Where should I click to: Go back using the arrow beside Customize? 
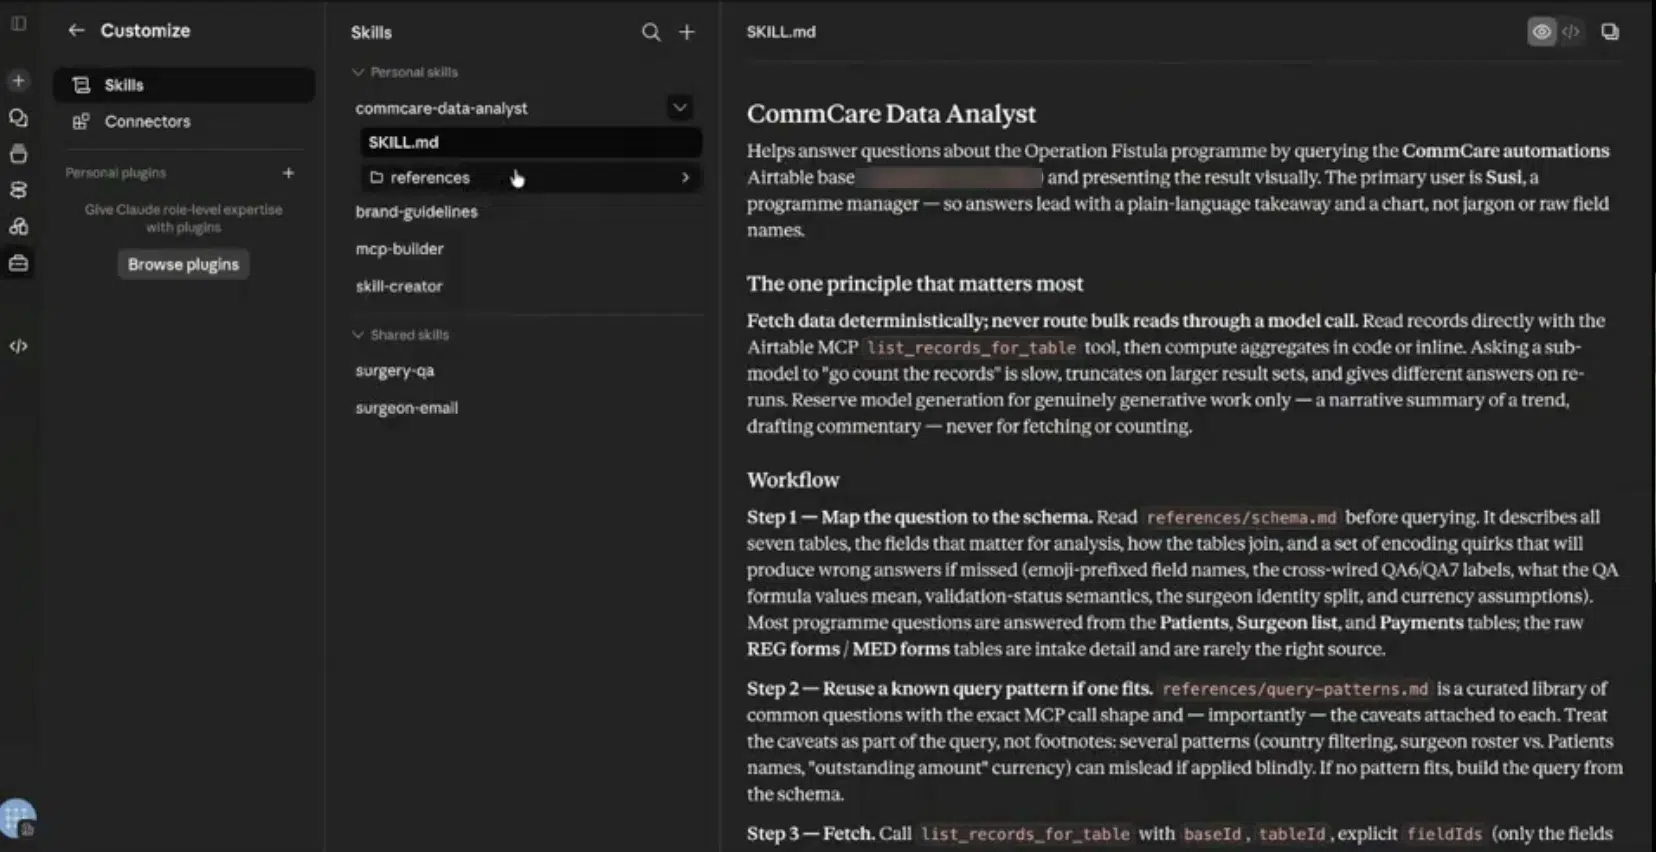pos(76,30)
